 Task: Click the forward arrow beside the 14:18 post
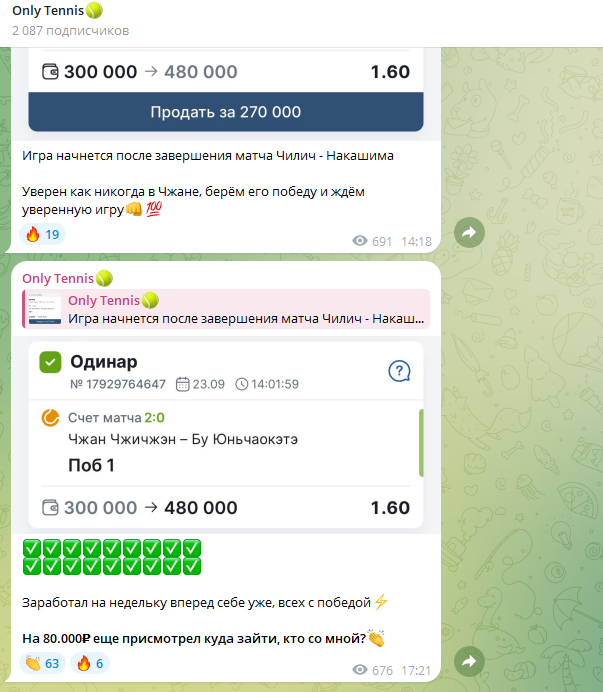[469, 232]
